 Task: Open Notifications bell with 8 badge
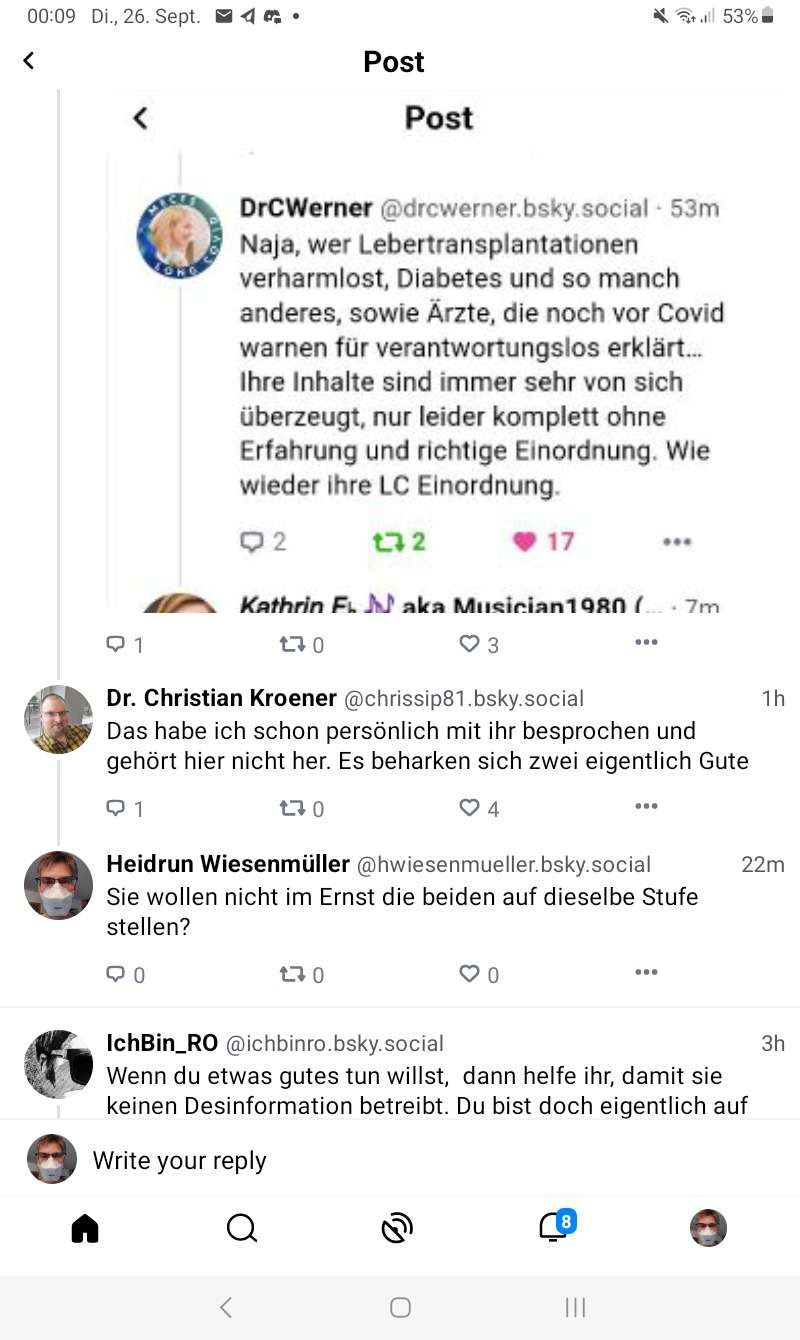pos(554,1226)
